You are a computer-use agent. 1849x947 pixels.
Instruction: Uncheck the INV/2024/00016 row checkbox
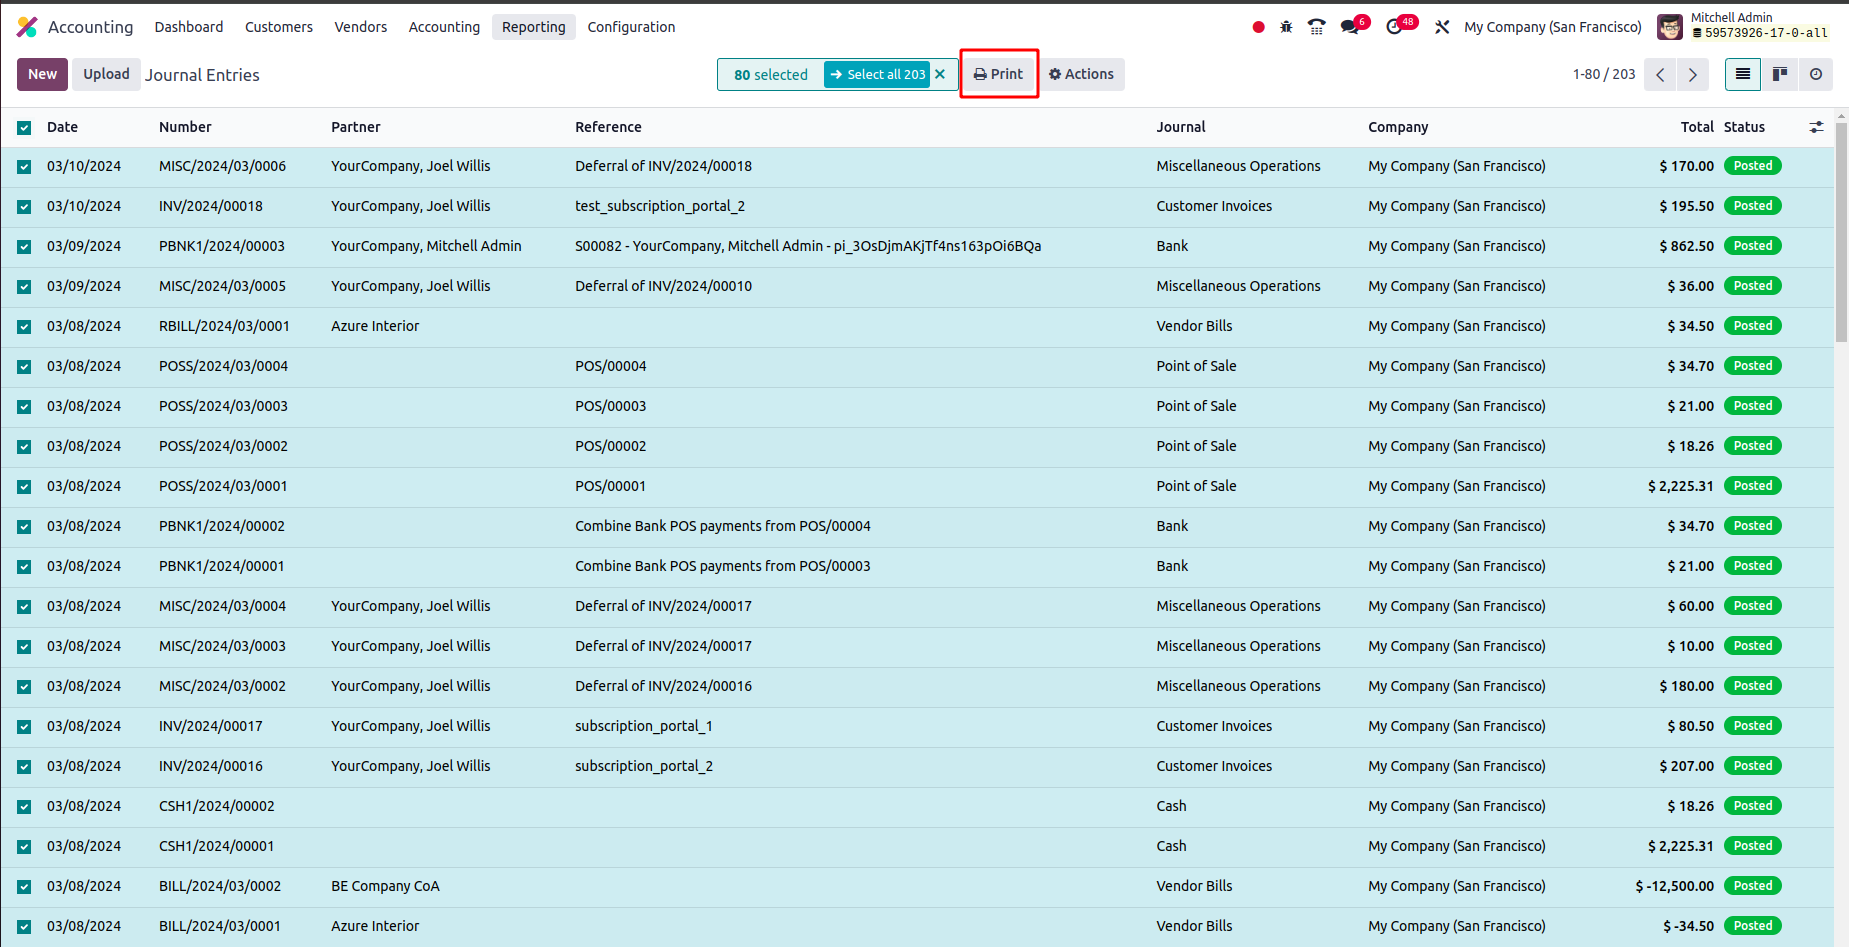24,767
